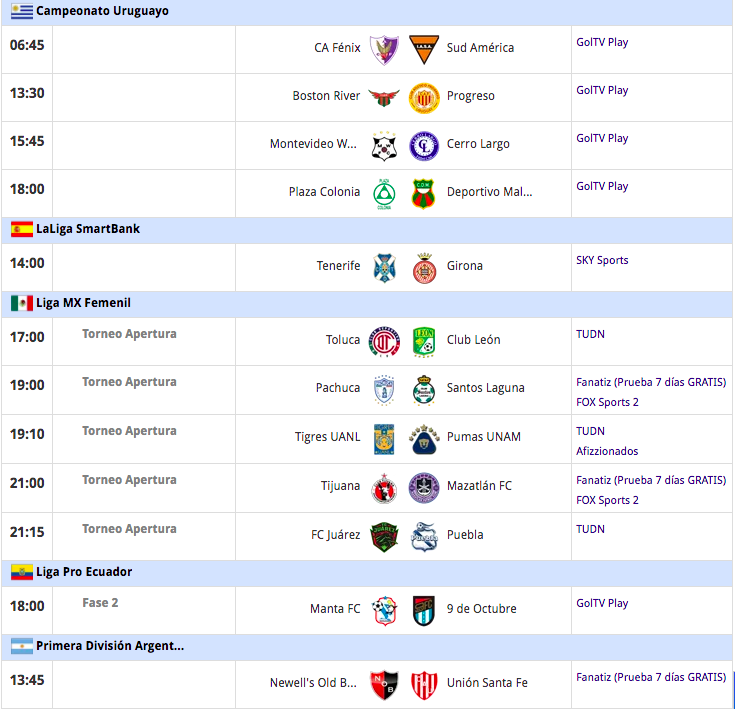Click the Unión Santa Fe striped crest
Image resolution: width=735 pixels, height=709 pixels.
424,685
